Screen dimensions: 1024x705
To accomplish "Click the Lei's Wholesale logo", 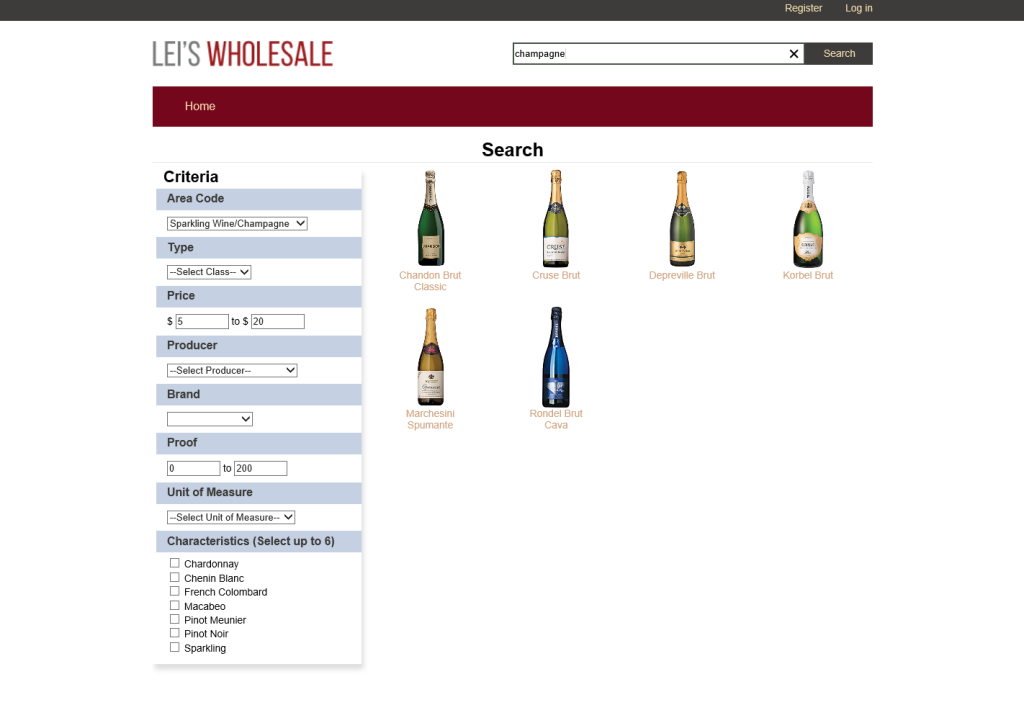I will click(x=242, y=53).
